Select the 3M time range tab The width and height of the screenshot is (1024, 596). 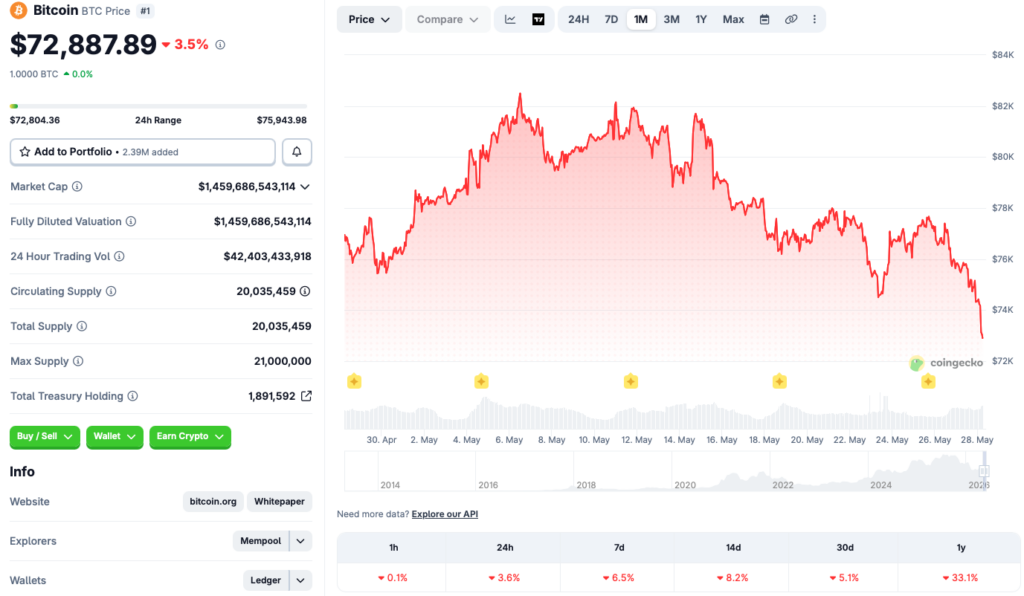pos(671,20)
